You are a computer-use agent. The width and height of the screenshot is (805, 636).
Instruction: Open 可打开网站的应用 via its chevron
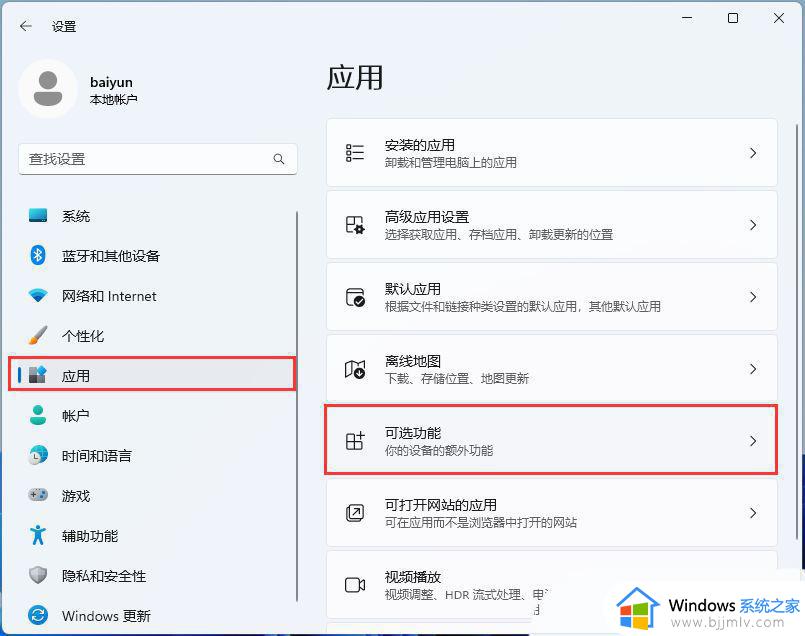click(753, 512)
